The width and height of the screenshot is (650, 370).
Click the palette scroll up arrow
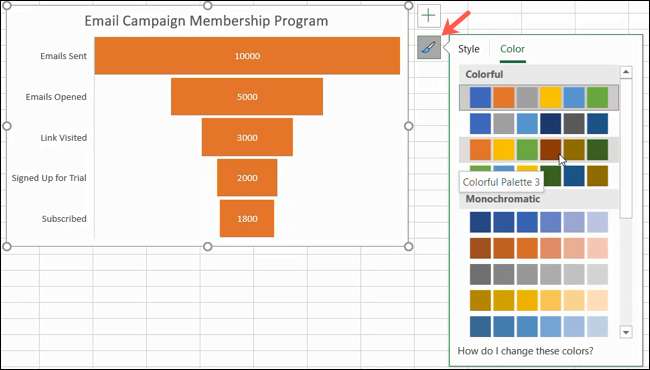tap(626, 72)
